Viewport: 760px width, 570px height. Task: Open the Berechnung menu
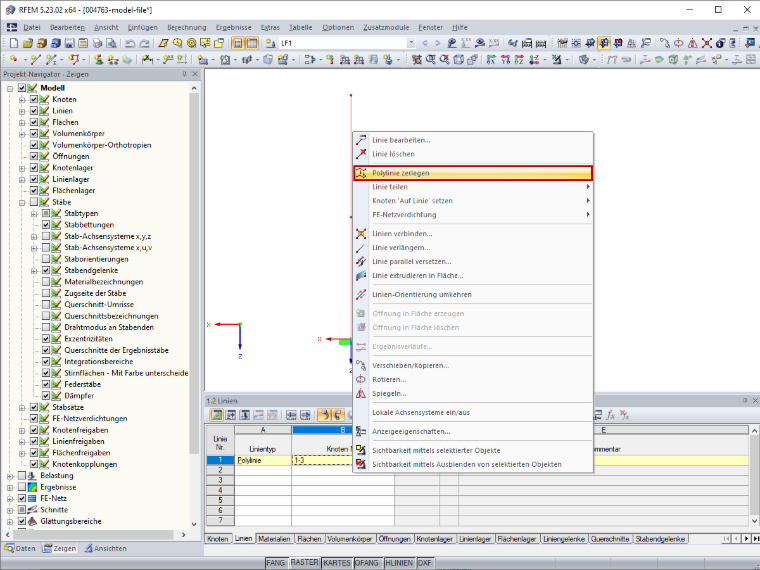[187, 28]
